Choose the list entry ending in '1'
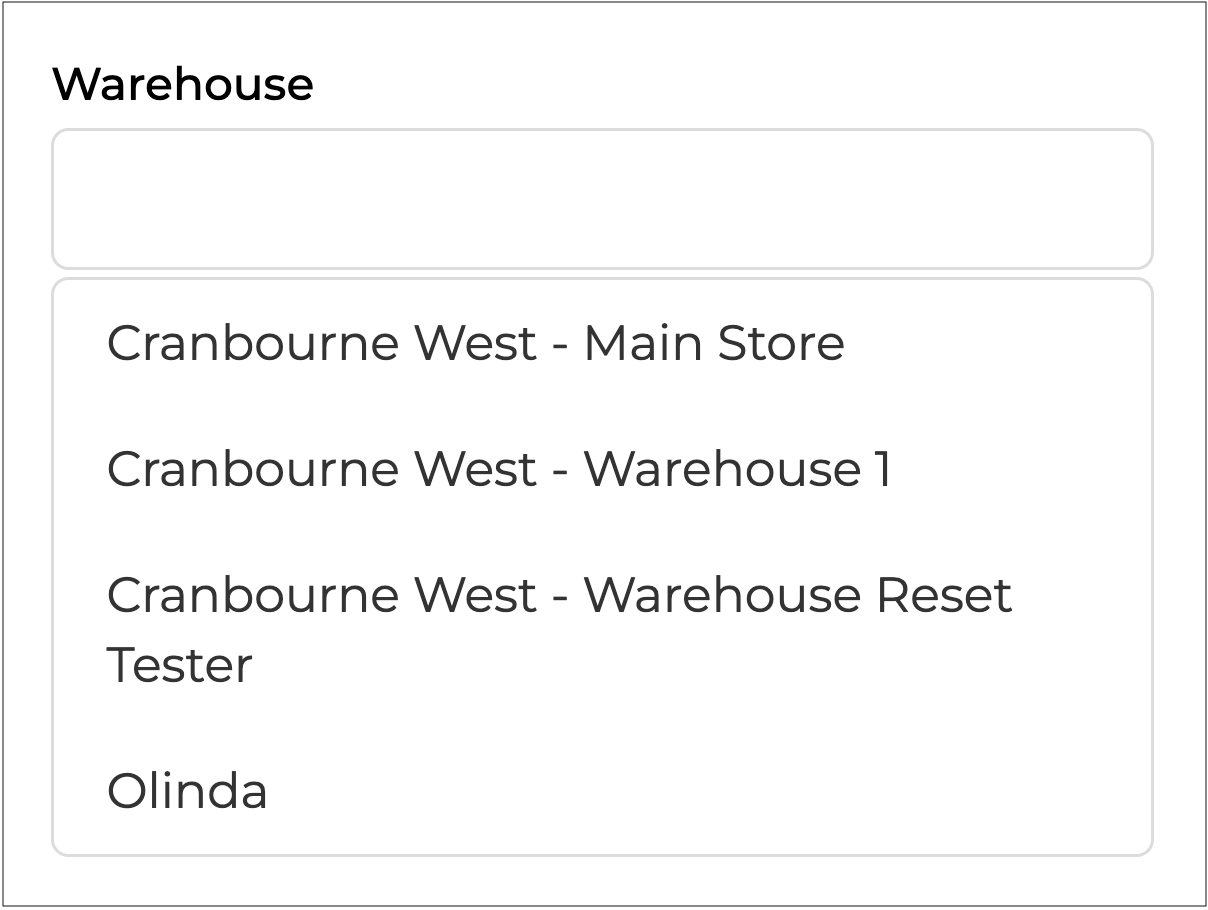 499,469
